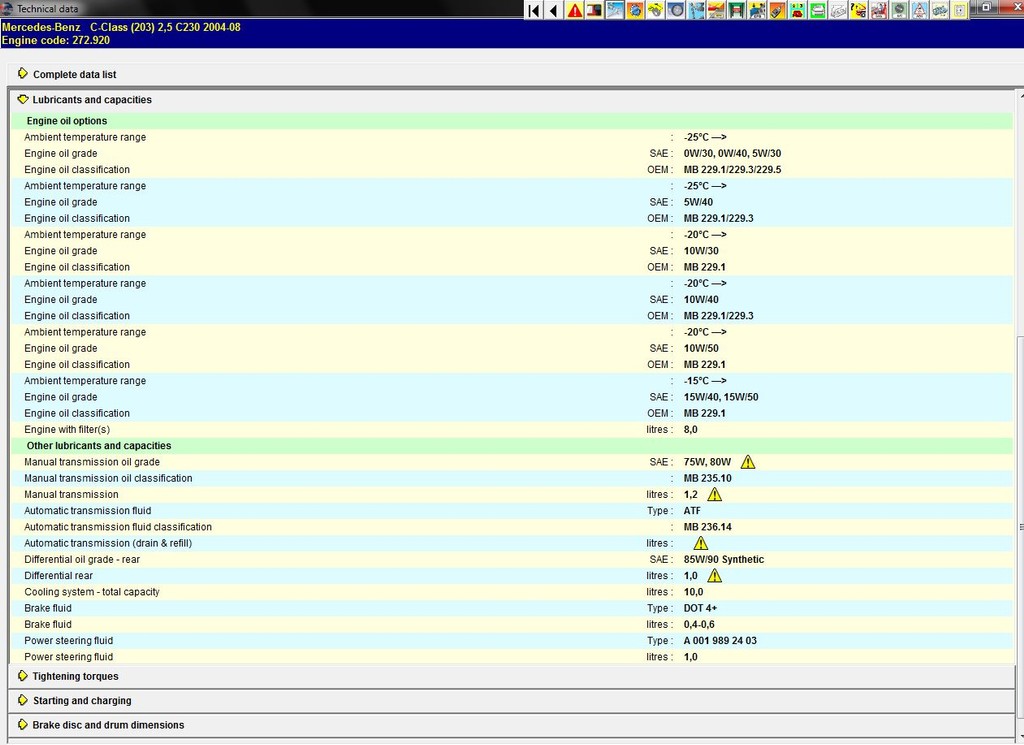
Task: Click the Engine oil options heading
Action: 67,121
